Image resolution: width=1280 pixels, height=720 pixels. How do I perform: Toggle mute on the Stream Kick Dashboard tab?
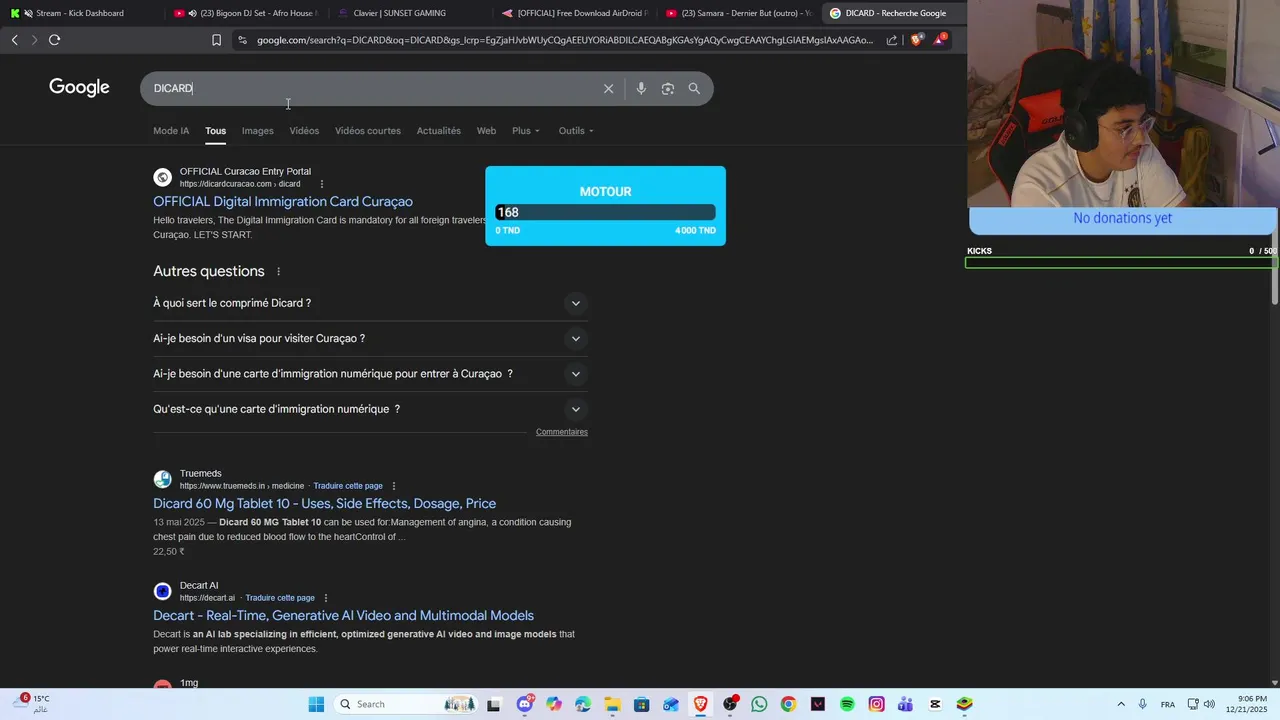[27, 13]
